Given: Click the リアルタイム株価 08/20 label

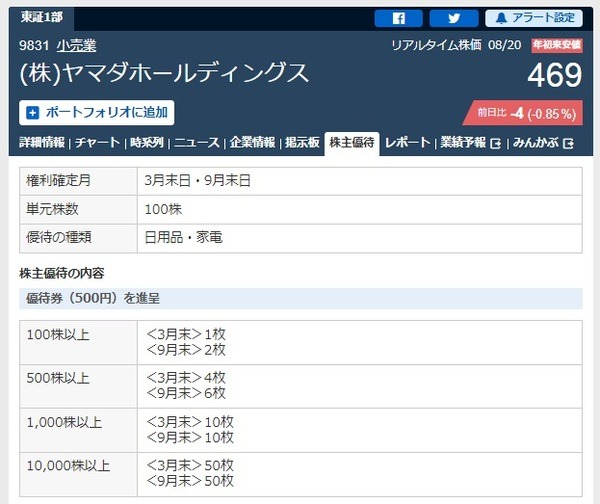Looking at the screenshot, I should click(456, 45).
